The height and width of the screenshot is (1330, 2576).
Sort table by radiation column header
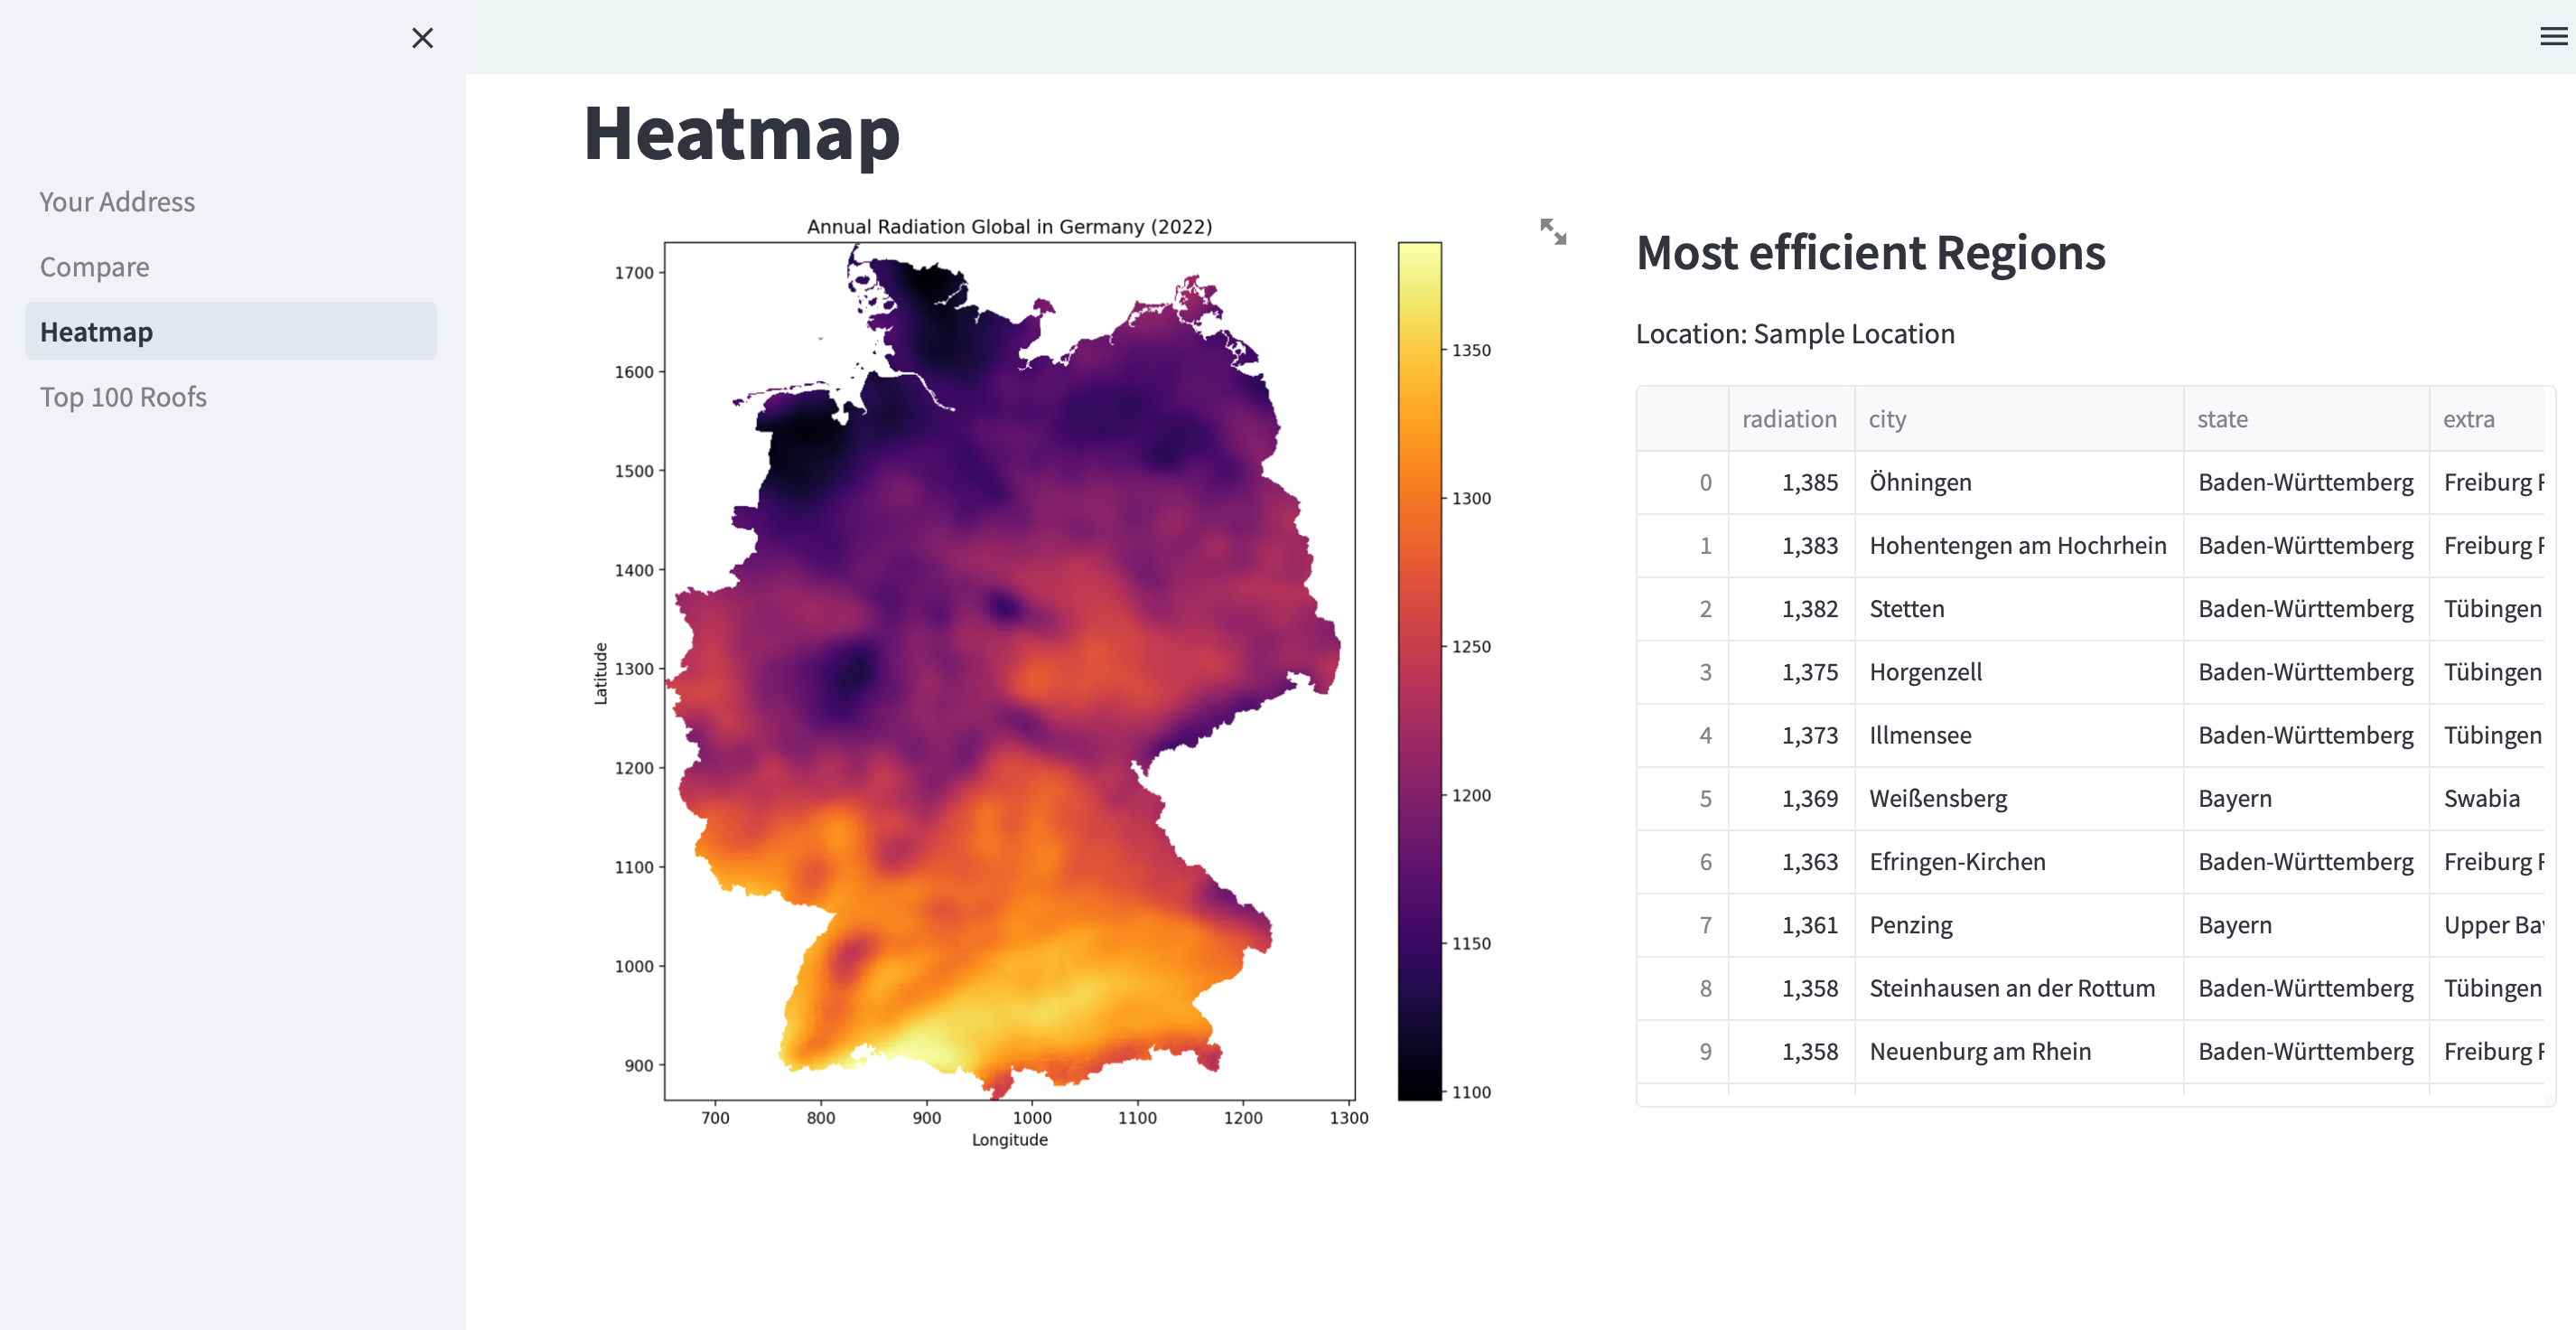[1789, 419]
